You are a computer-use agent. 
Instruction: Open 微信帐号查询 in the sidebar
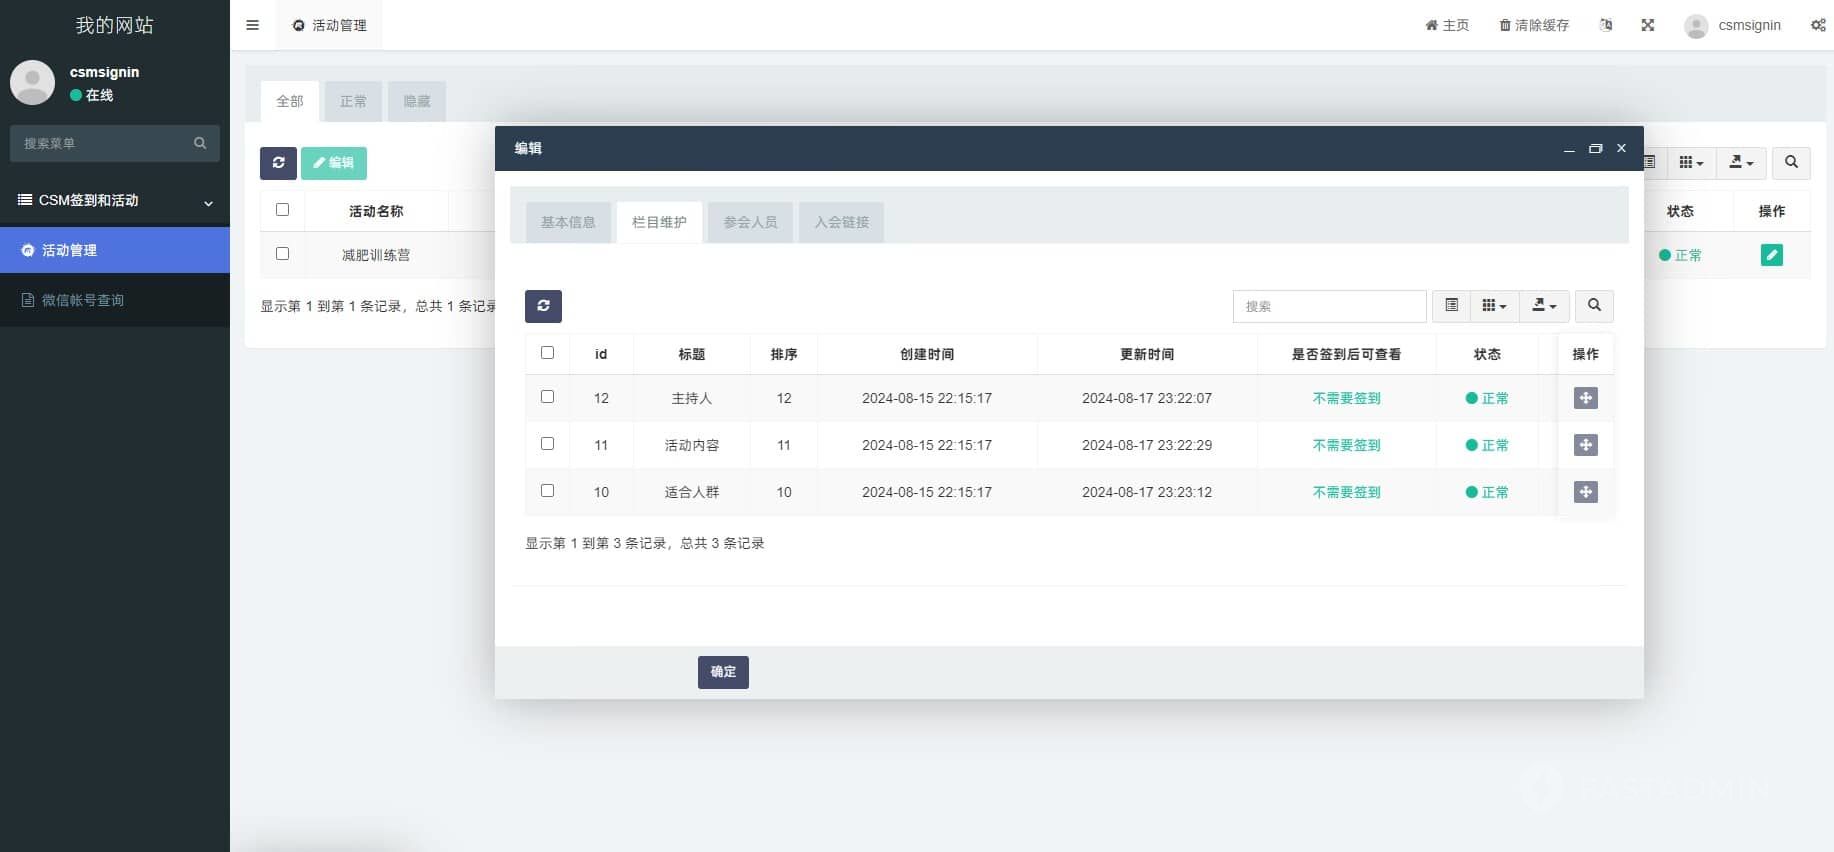point(83,300)
